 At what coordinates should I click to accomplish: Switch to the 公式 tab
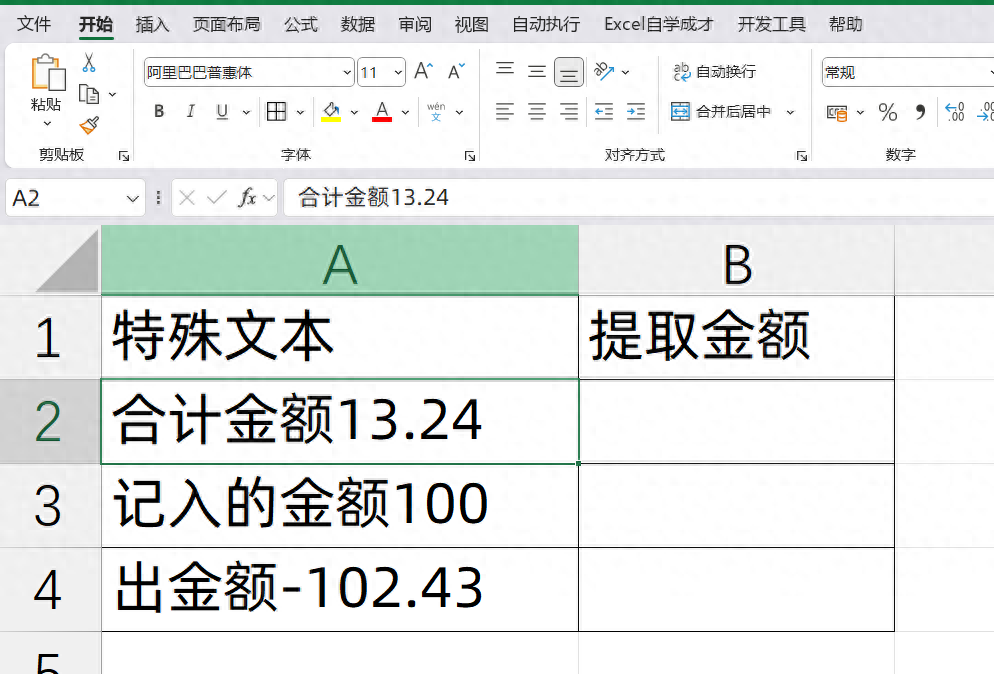pyautogui.click(x=300, y=24)
